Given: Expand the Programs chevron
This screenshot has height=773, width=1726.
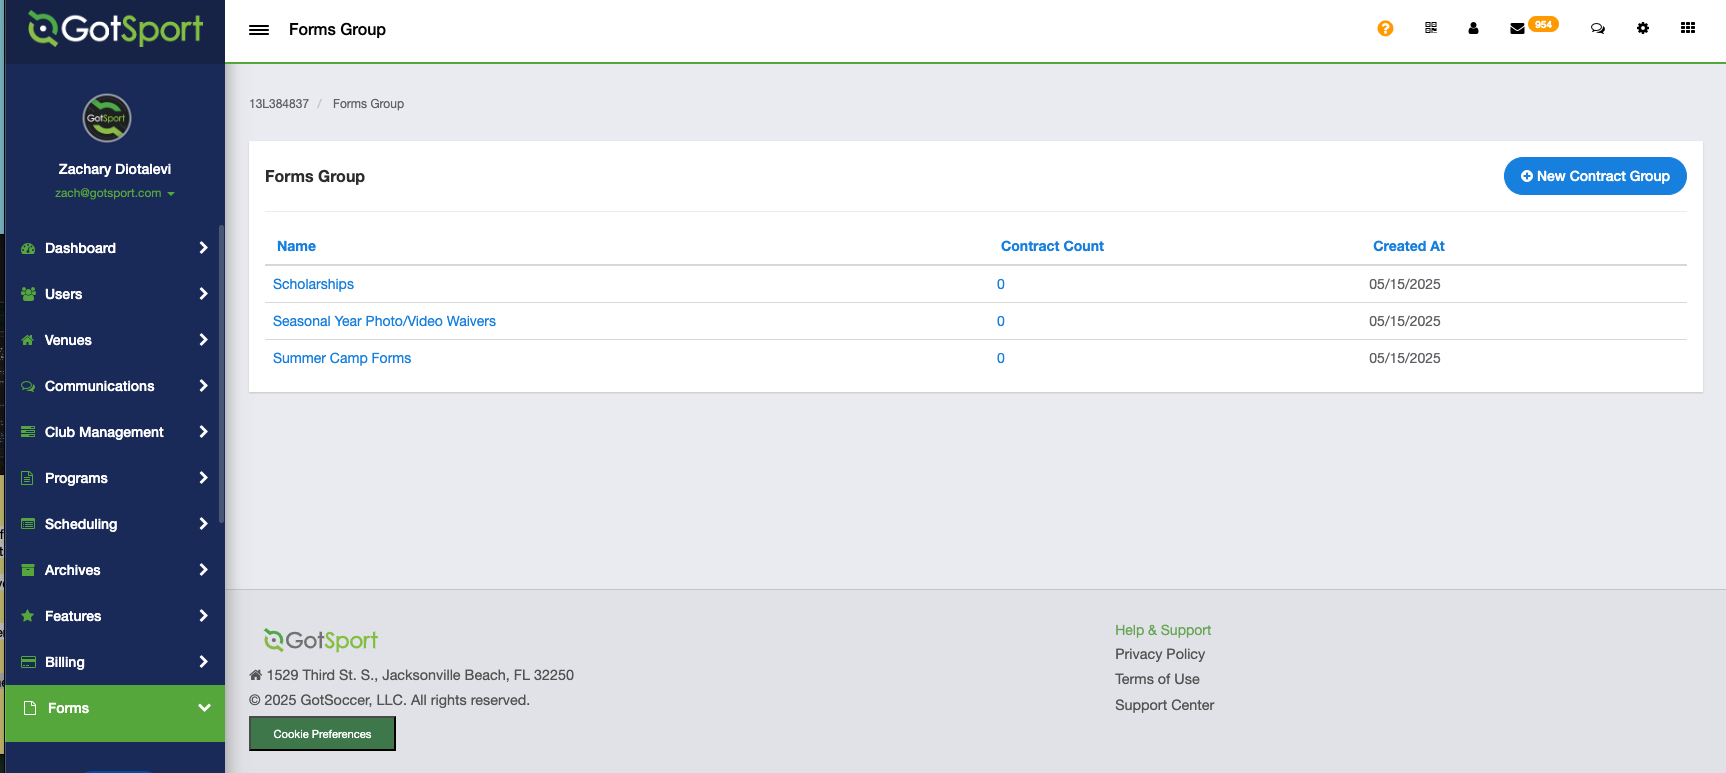Looking at the screenshot, I should pyautogui.click(x=203, y=478).
